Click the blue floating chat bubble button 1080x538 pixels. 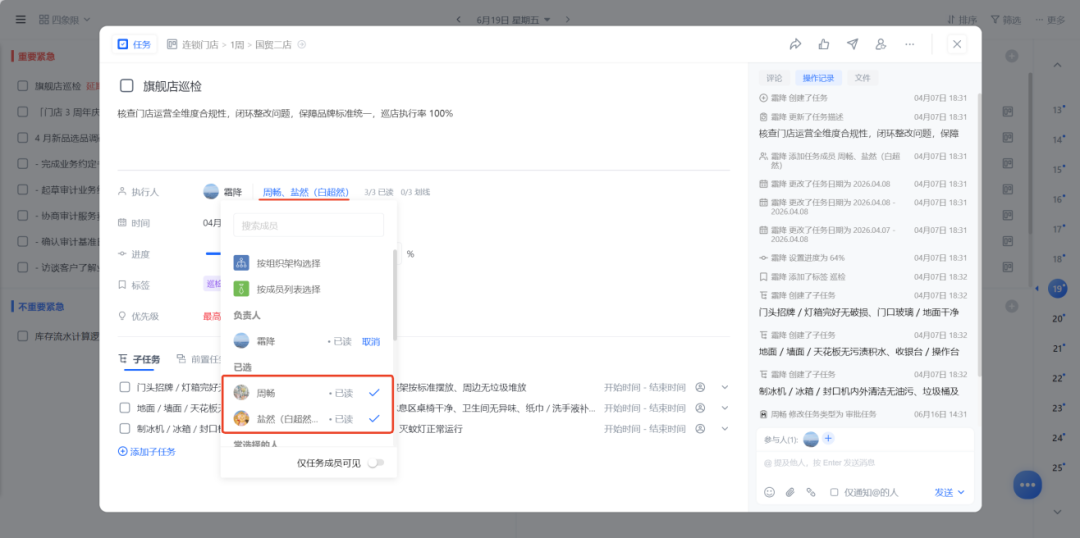[x=1027, y=485]
